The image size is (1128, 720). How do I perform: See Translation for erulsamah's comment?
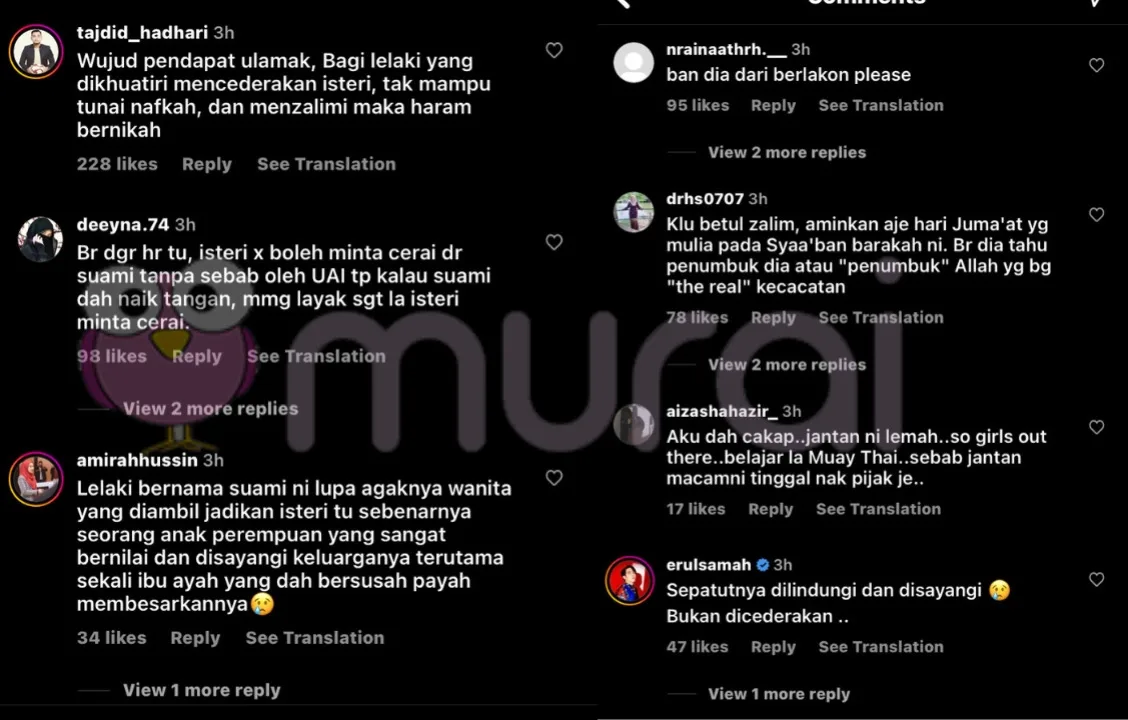[x=881, y=647]
